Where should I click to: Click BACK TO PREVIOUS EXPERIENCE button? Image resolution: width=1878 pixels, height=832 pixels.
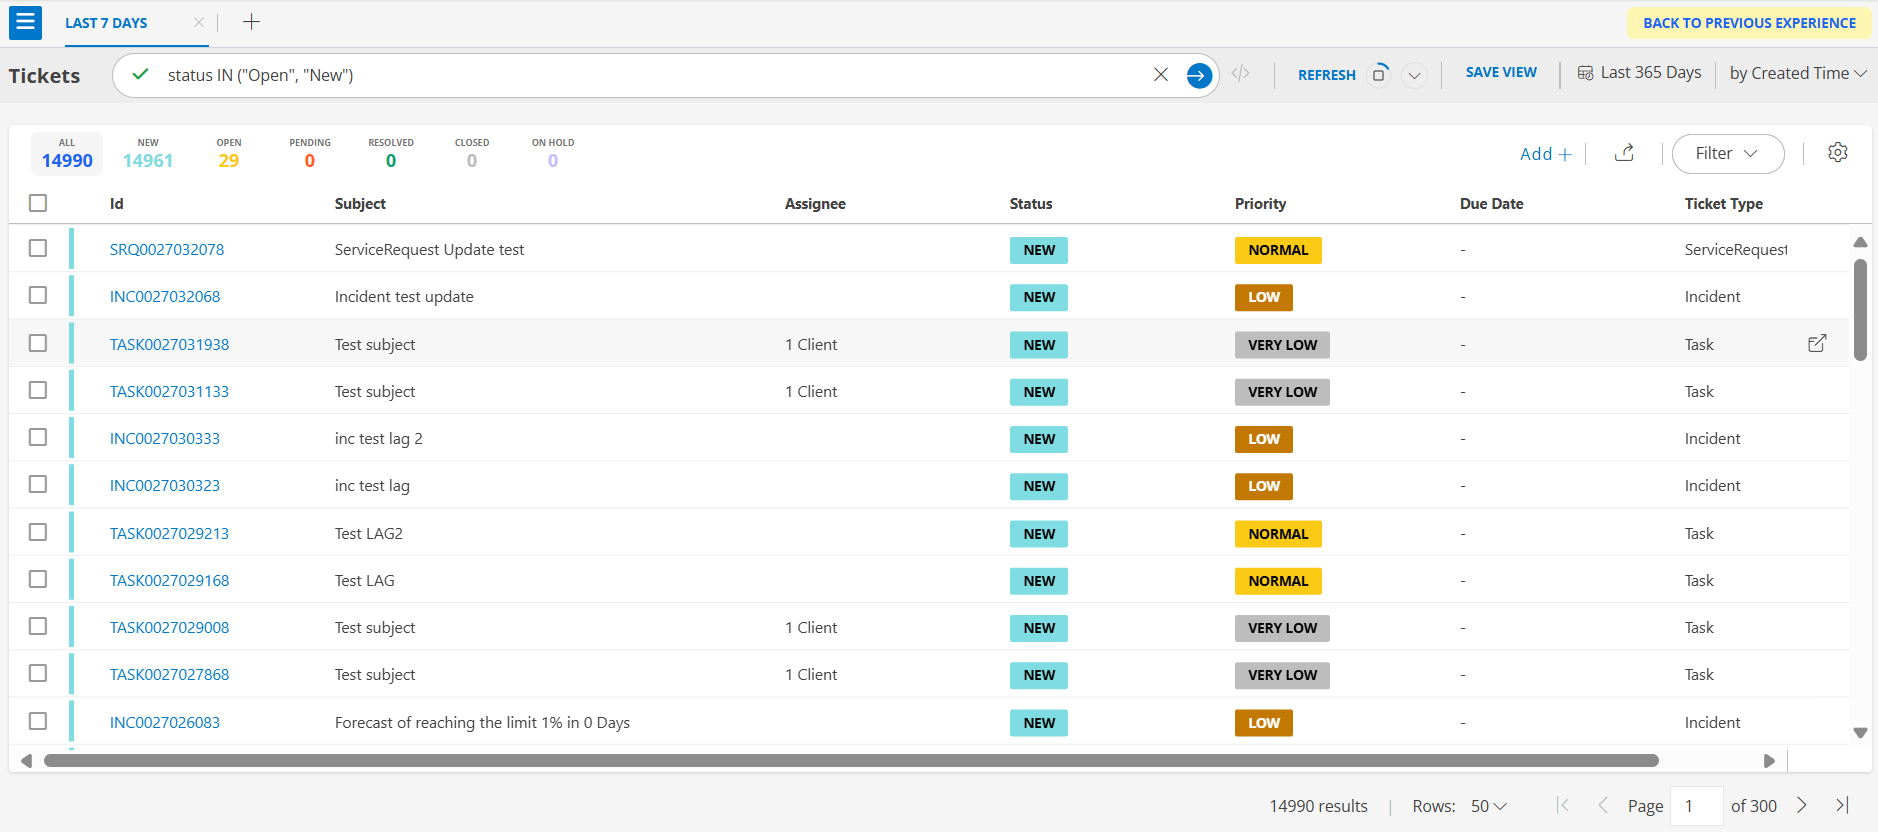click(1748, 23)
